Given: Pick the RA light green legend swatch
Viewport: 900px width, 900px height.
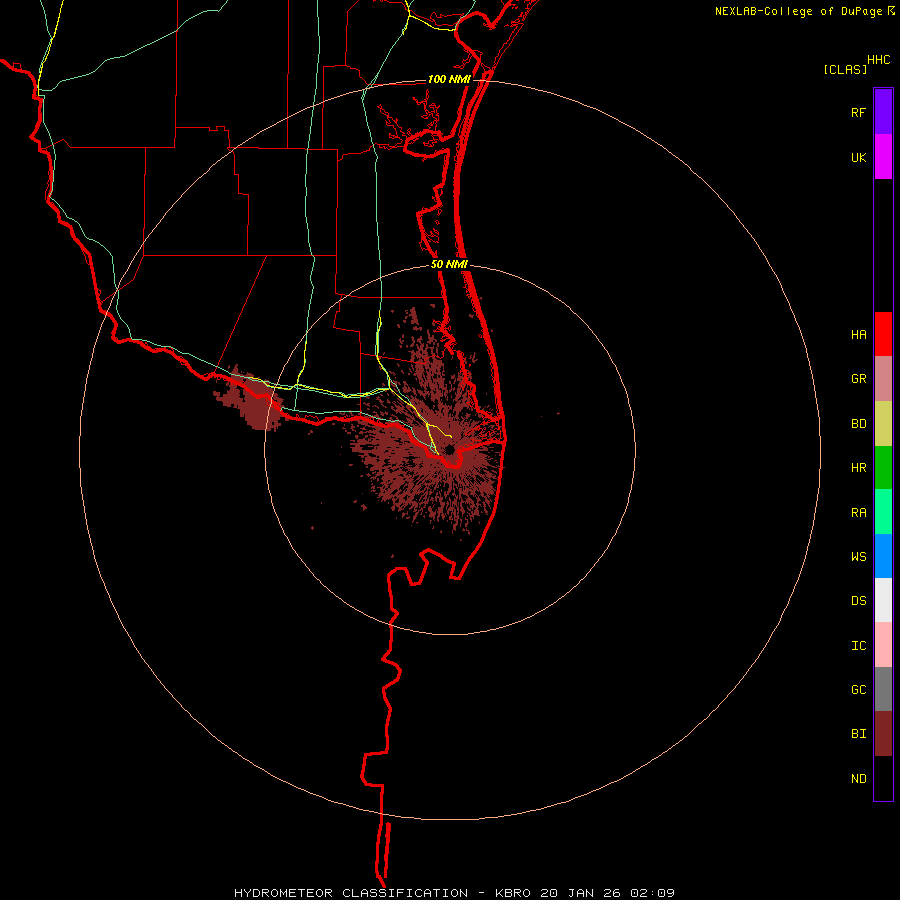Looking at the screenshot, I should [x=883, y=512].
